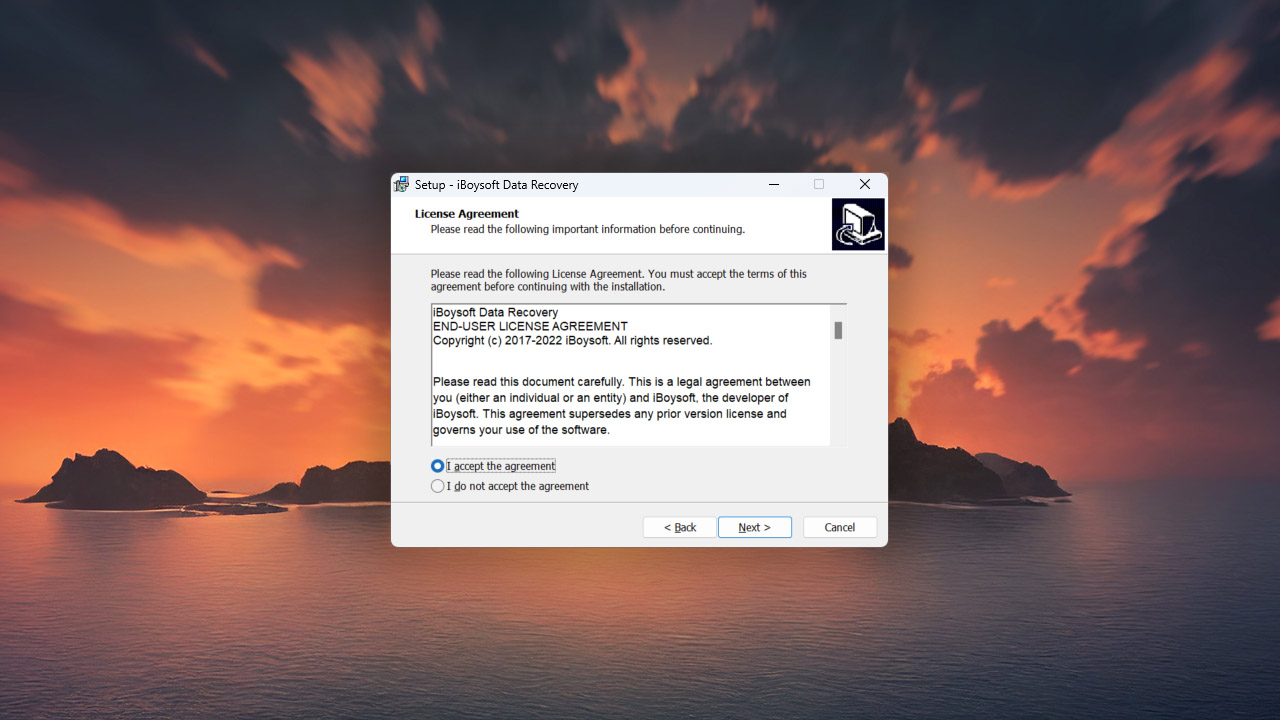Click the copyright 2017-2022 iBoysoft line
Viewport: 1280px width, 720px height.
pyautogui.click(x=572, y=340)
